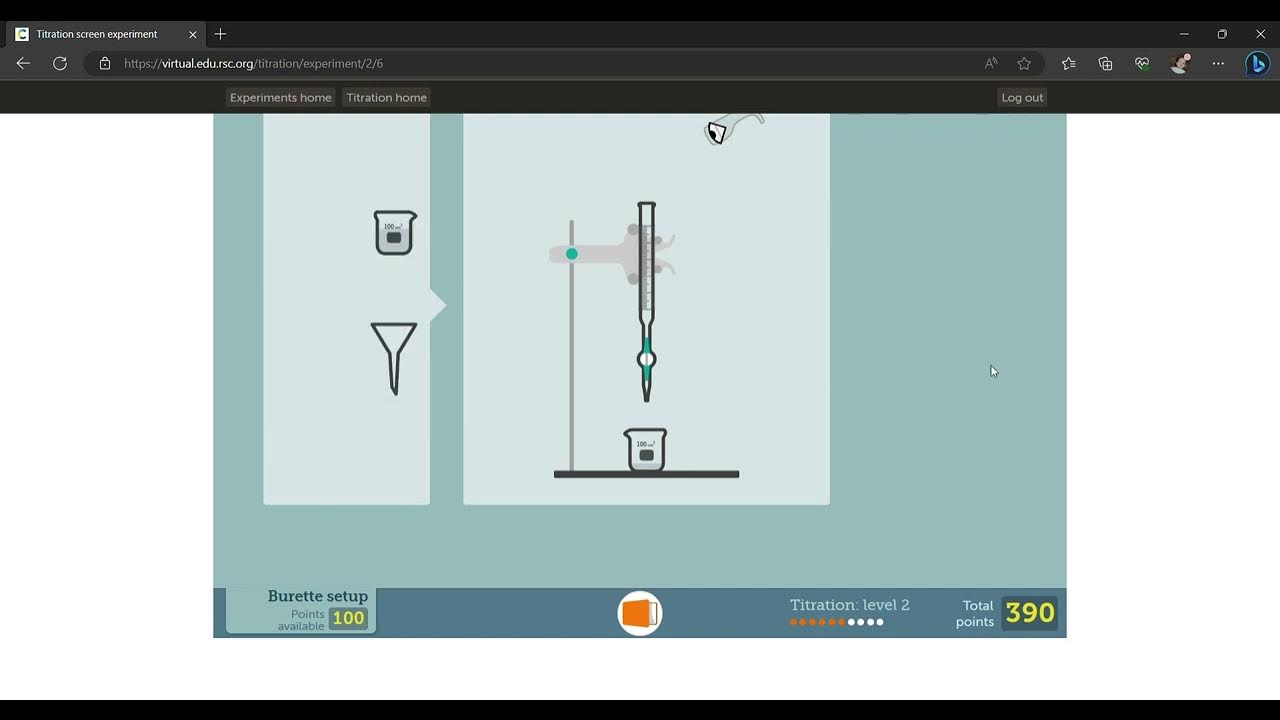Open a new browser tab
The height and width of the screenshot is (720, 1280).
click(220, 34)
